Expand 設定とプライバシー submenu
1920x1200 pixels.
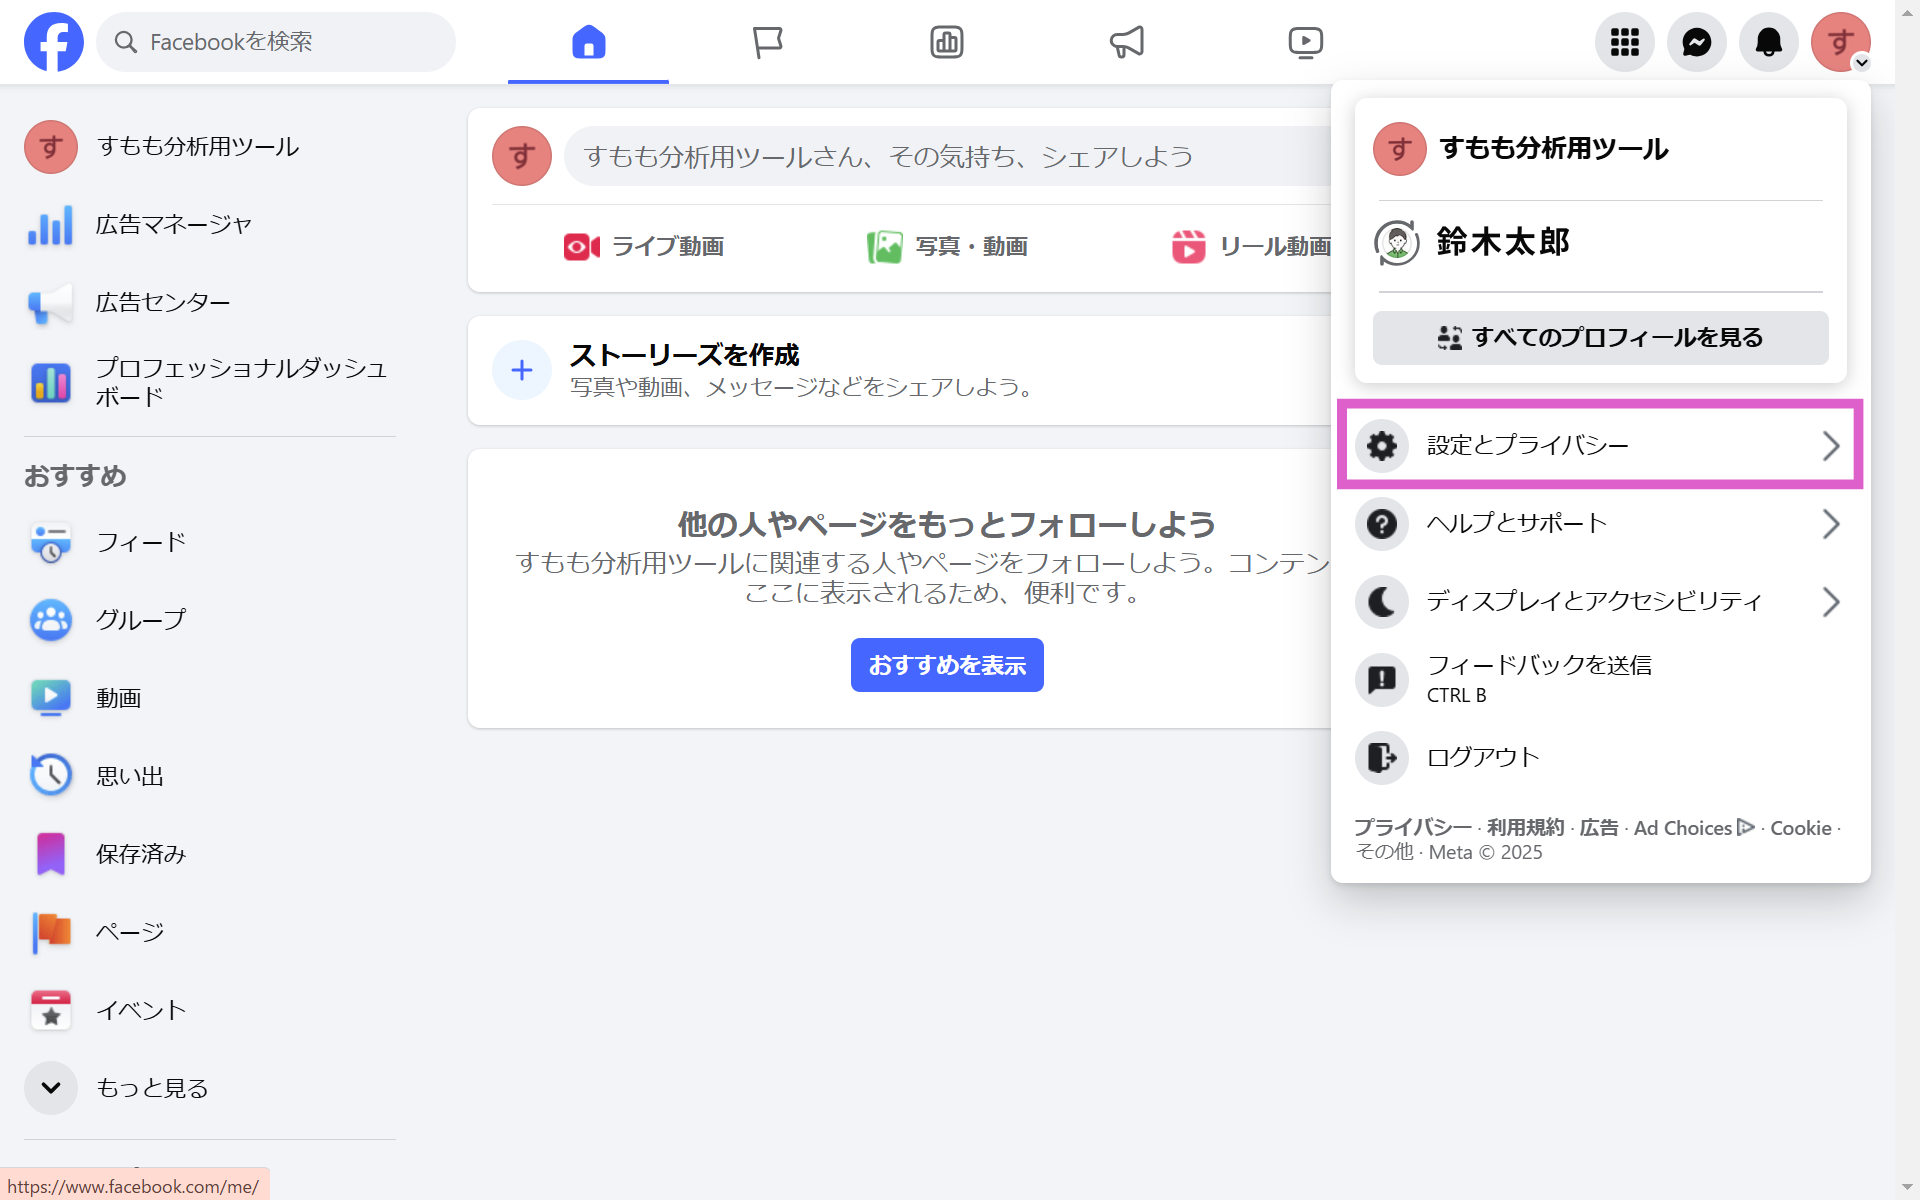pos(1598,445)
